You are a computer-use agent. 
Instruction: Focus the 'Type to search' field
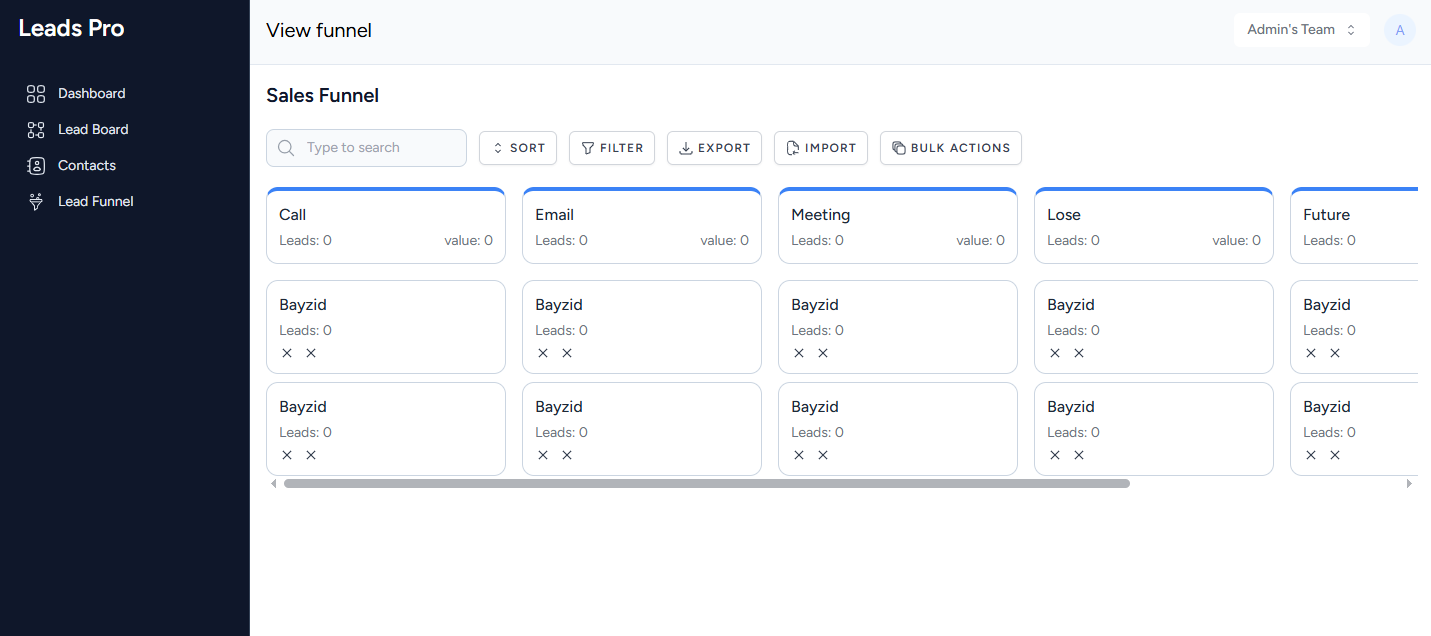click(366, 148)
